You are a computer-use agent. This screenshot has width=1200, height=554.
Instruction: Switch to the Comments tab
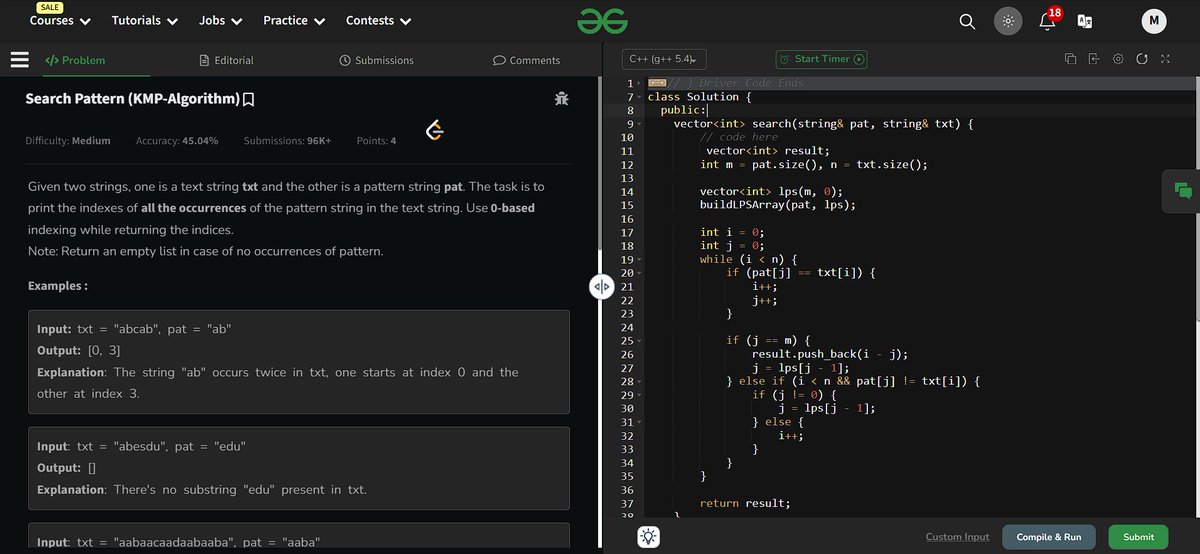pos(526,60)
